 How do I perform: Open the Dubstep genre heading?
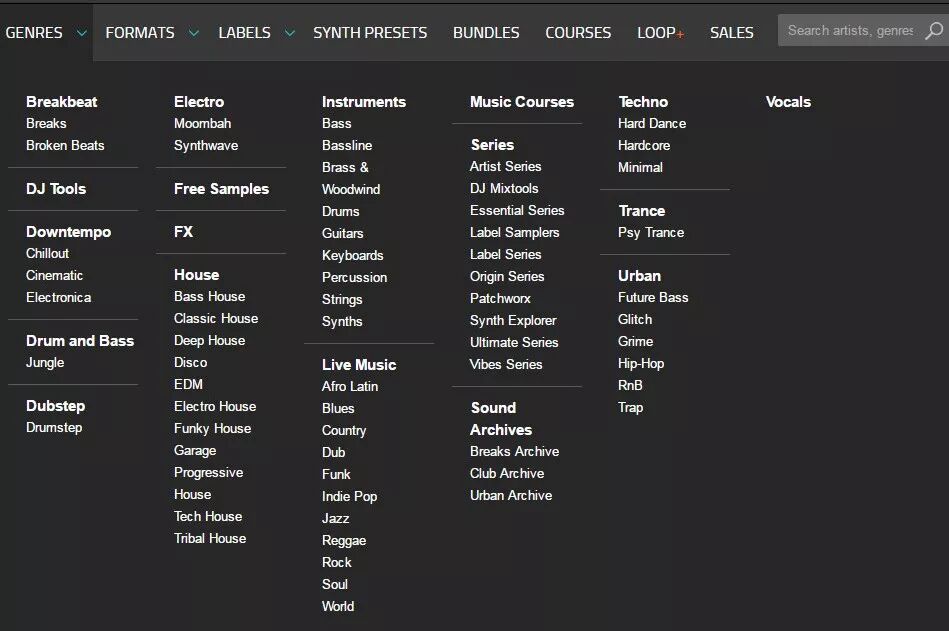point(56,406)
